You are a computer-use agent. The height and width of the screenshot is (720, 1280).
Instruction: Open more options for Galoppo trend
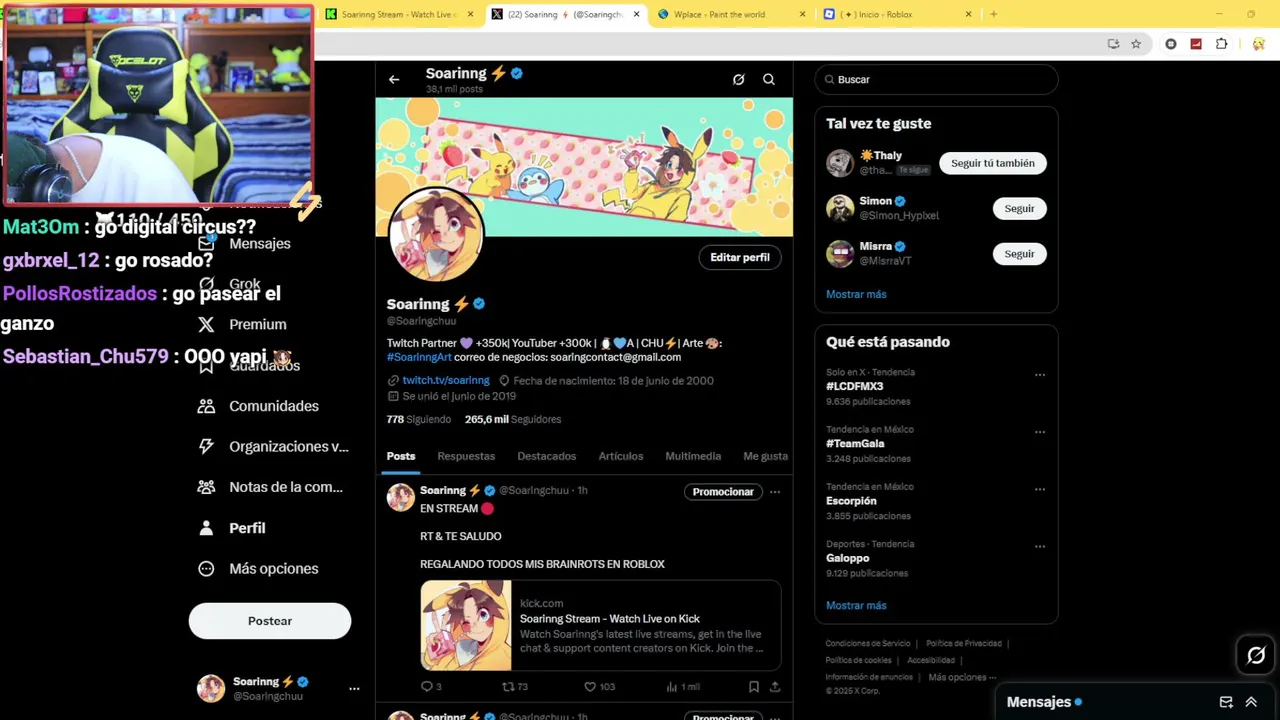pos(1040,547)
